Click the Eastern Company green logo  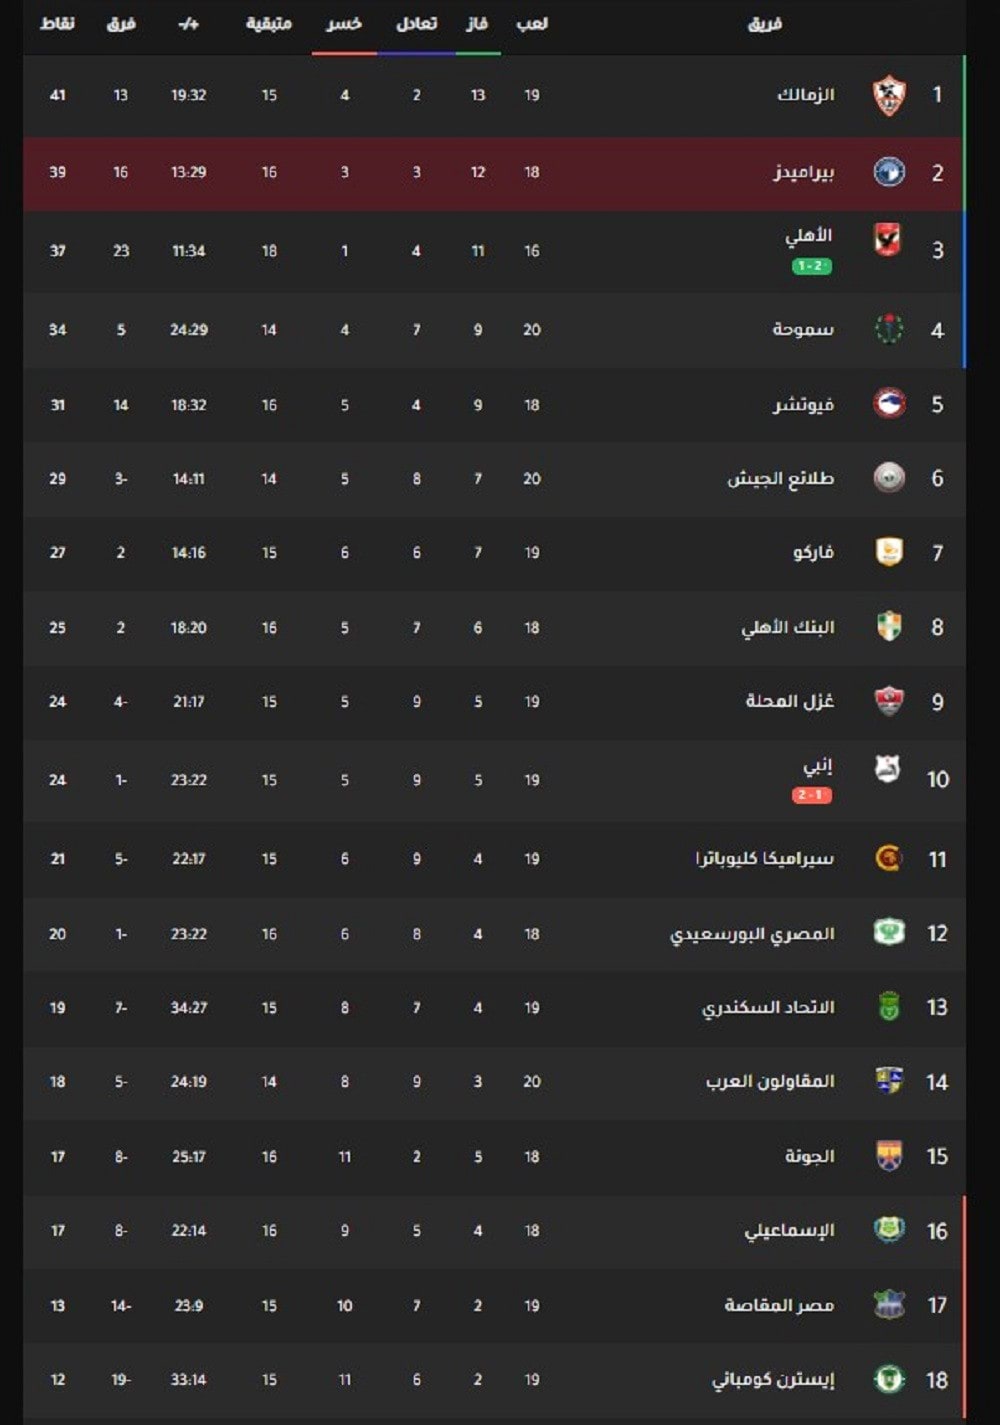(x=888, y=1379)
